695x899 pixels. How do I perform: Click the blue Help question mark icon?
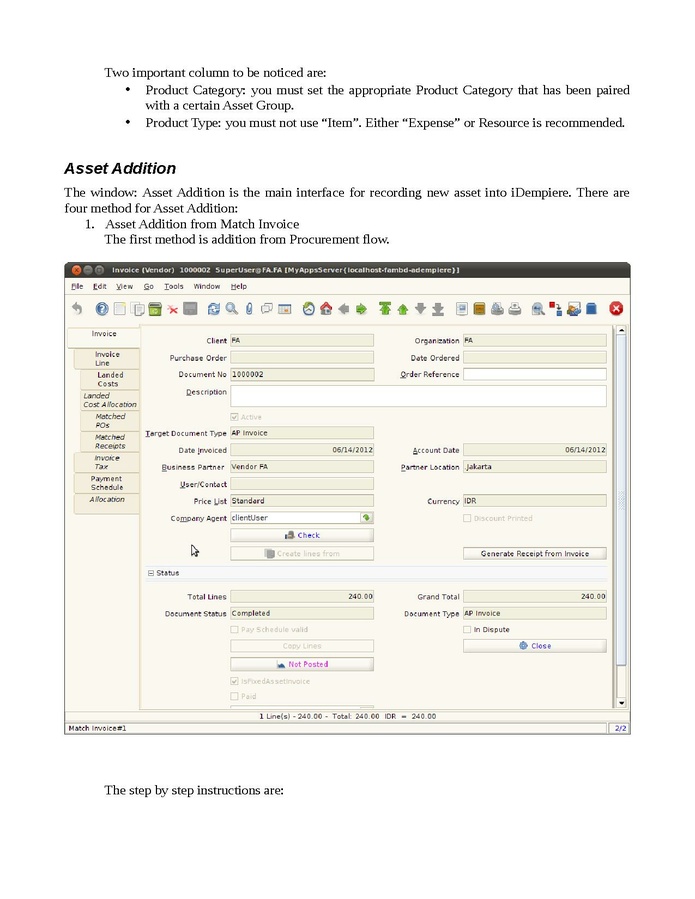point(102,309)
